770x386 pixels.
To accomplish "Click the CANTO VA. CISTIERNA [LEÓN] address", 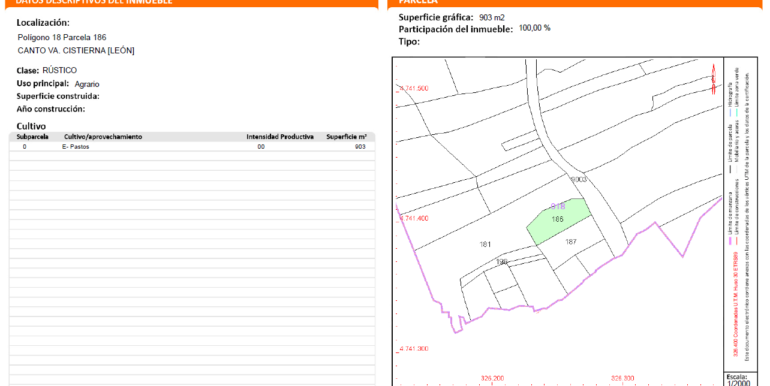I will [76, 51].
